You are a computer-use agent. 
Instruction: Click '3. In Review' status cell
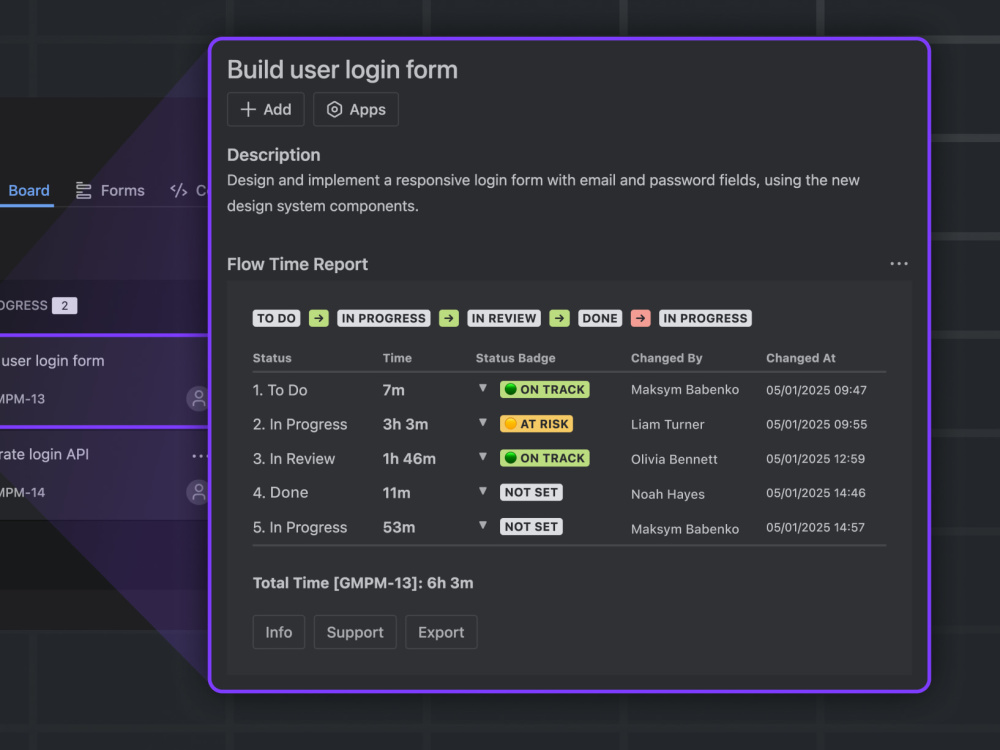(294, 459)
